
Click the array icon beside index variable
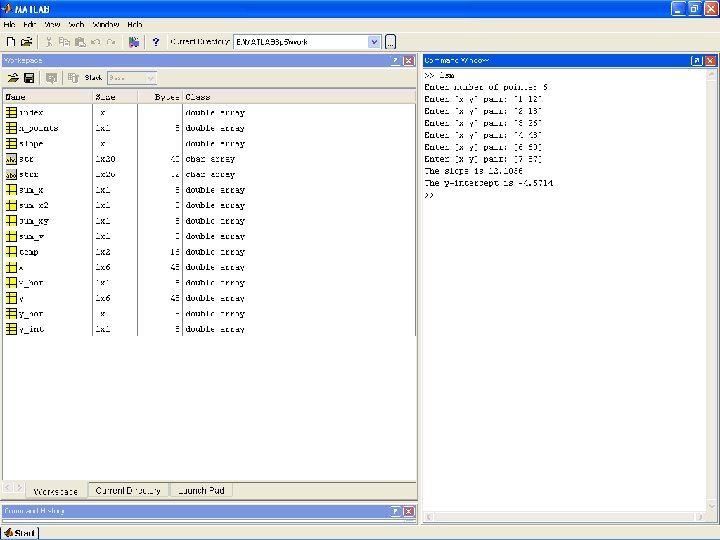[x=11, y=112]
